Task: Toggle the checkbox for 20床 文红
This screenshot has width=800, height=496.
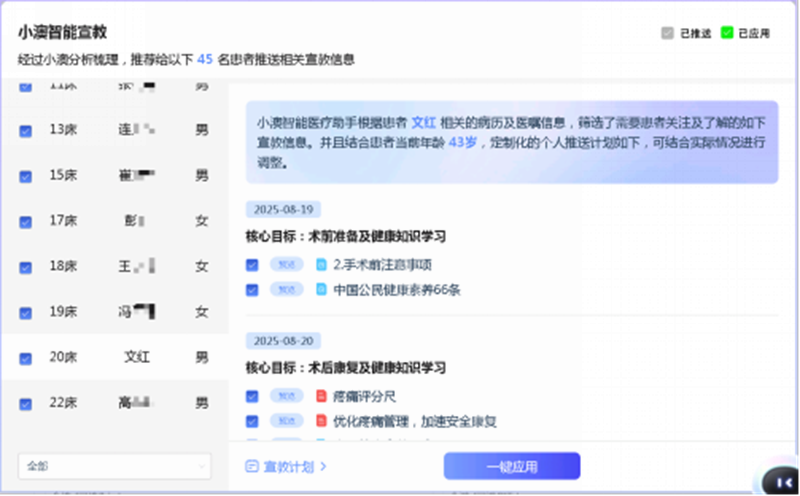Action: point(26,357)
